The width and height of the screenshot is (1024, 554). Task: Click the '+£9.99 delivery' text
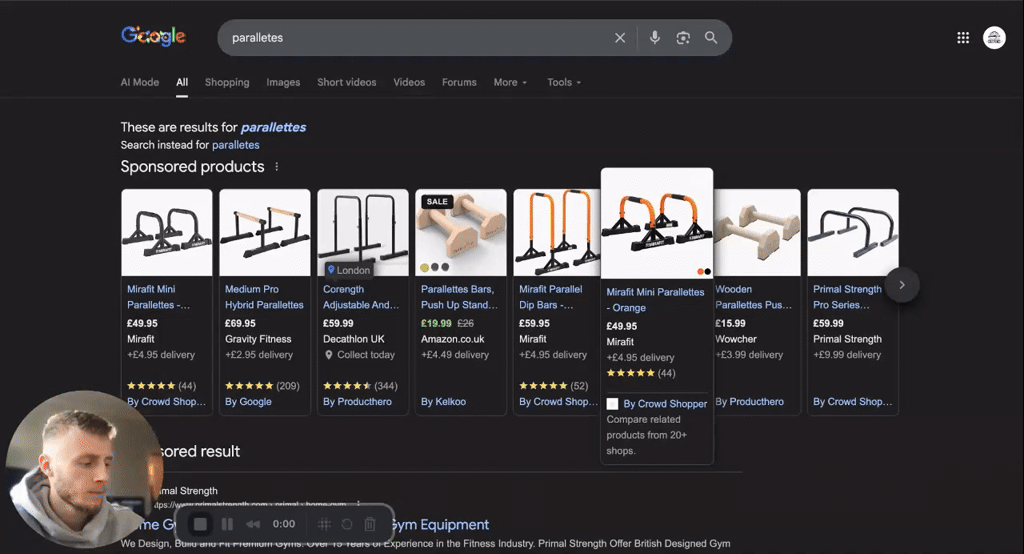click(847, 355)
